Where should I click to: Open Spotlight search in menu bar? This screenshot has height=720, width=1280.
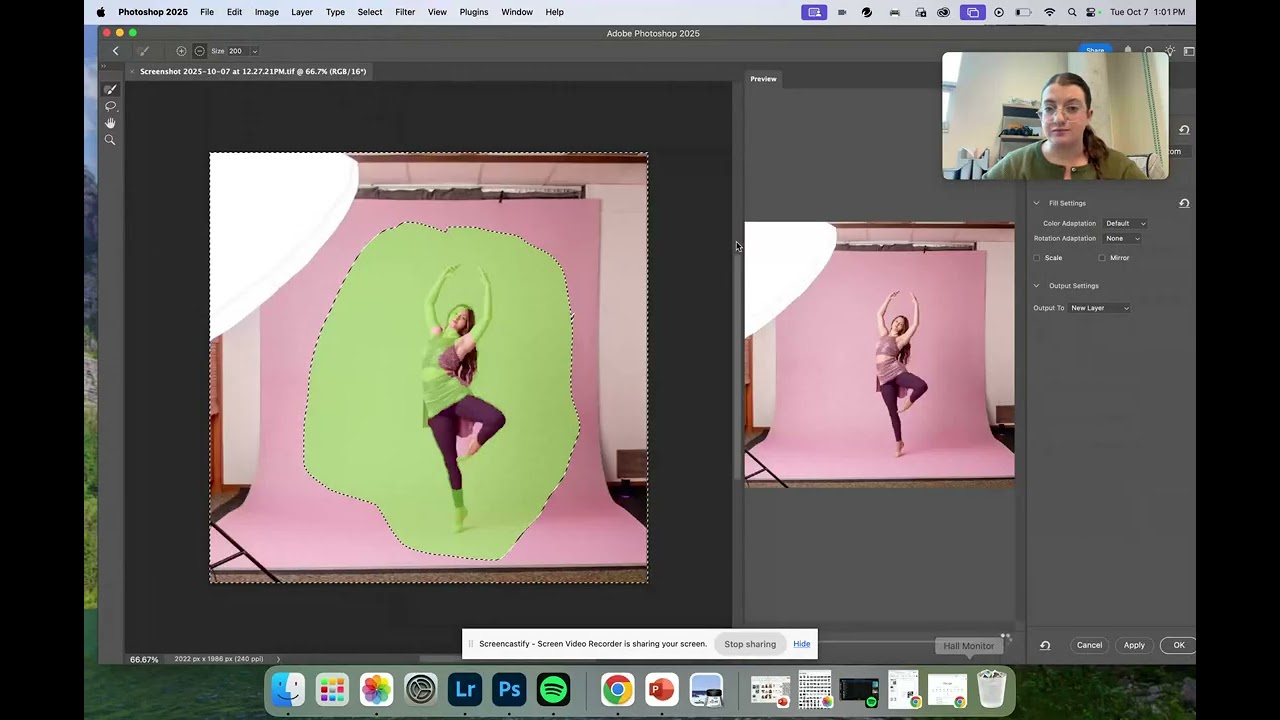(1072, 12)
